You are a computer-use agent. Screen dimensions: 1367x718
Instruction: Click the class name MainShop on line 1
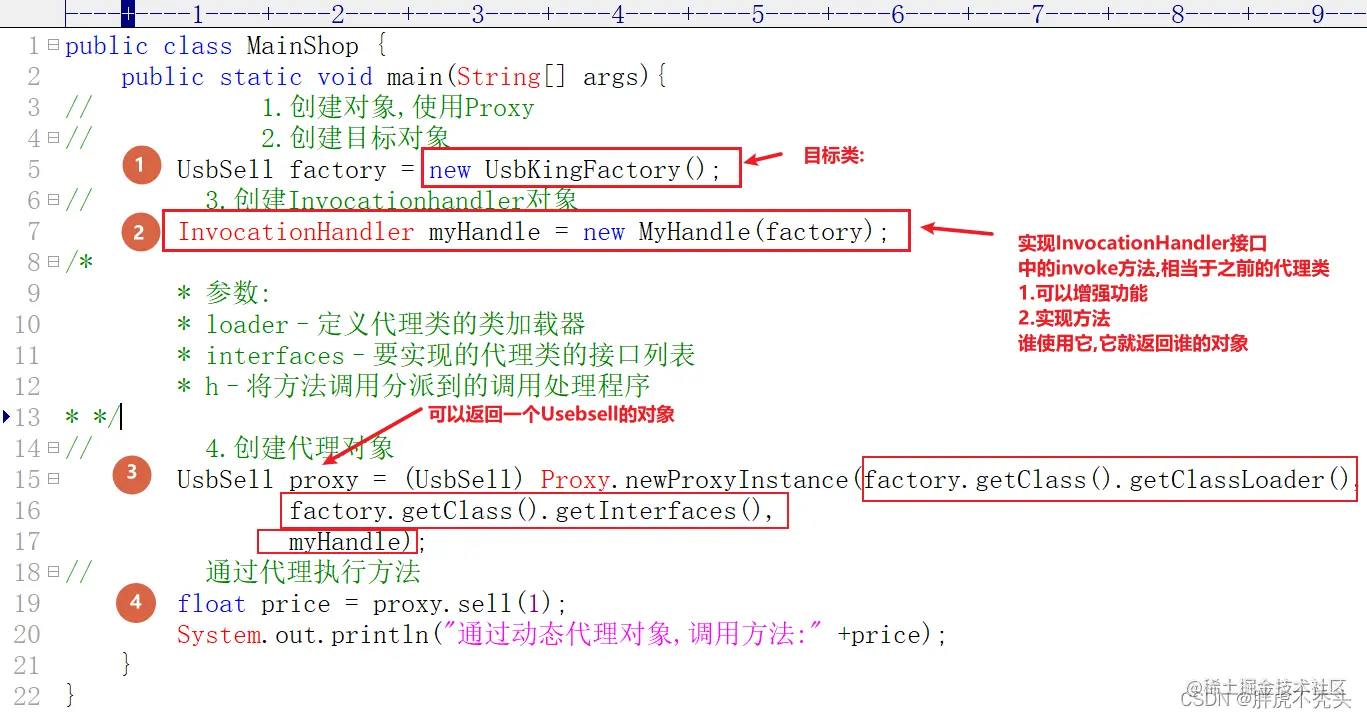pos(302,46)
